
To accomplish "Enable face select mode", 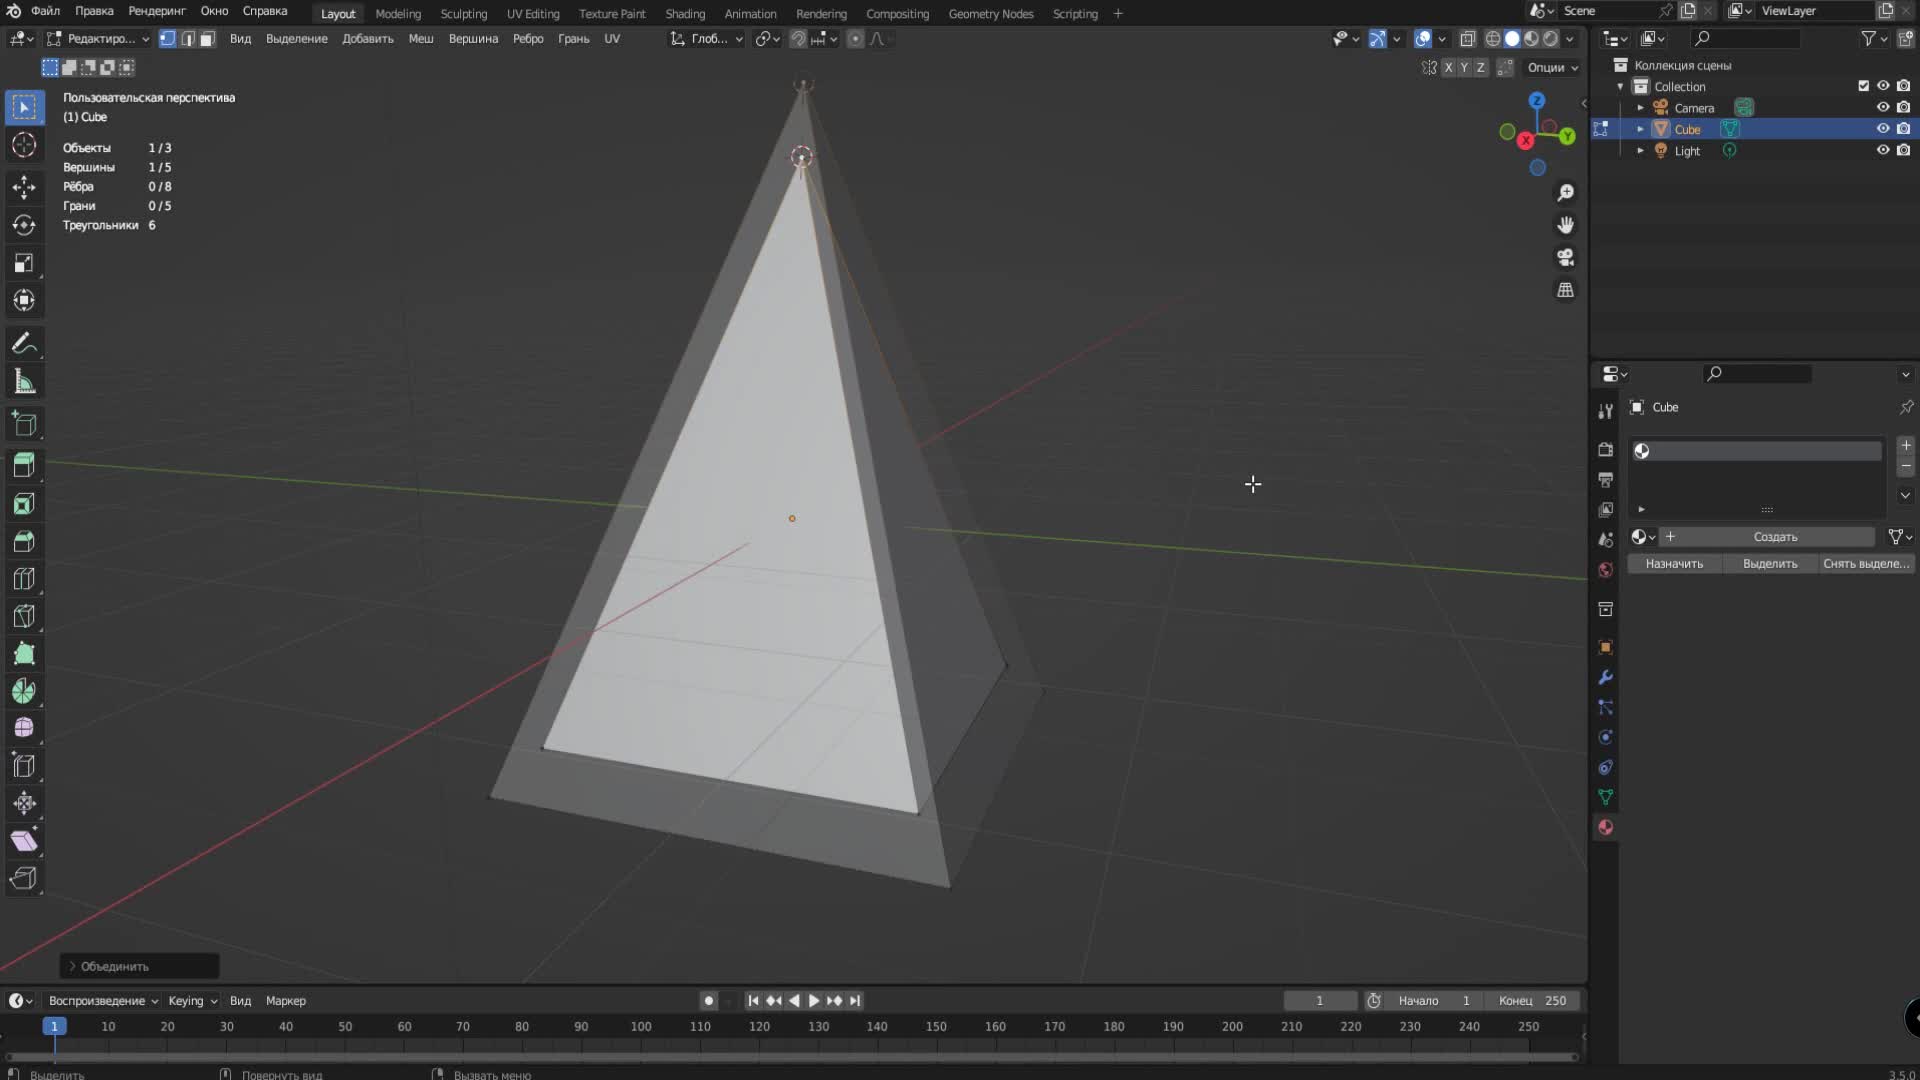I will (x=207, y=39).
